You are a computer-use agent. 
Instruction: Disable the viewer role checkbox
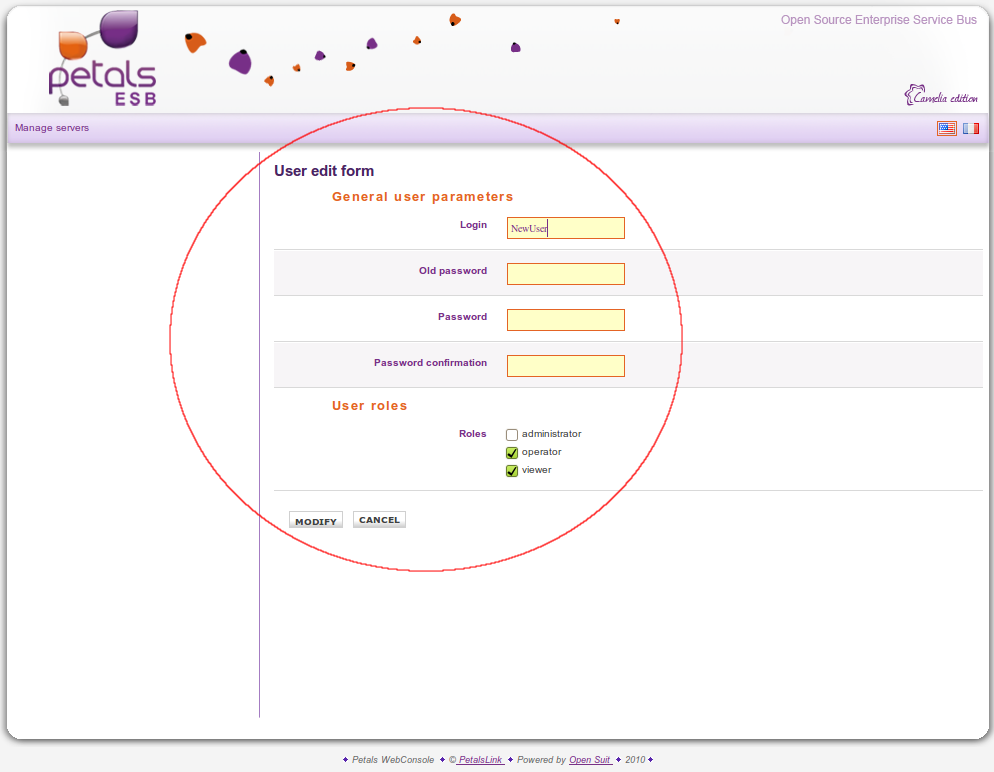pyautogui.click(x=512, y=471)
